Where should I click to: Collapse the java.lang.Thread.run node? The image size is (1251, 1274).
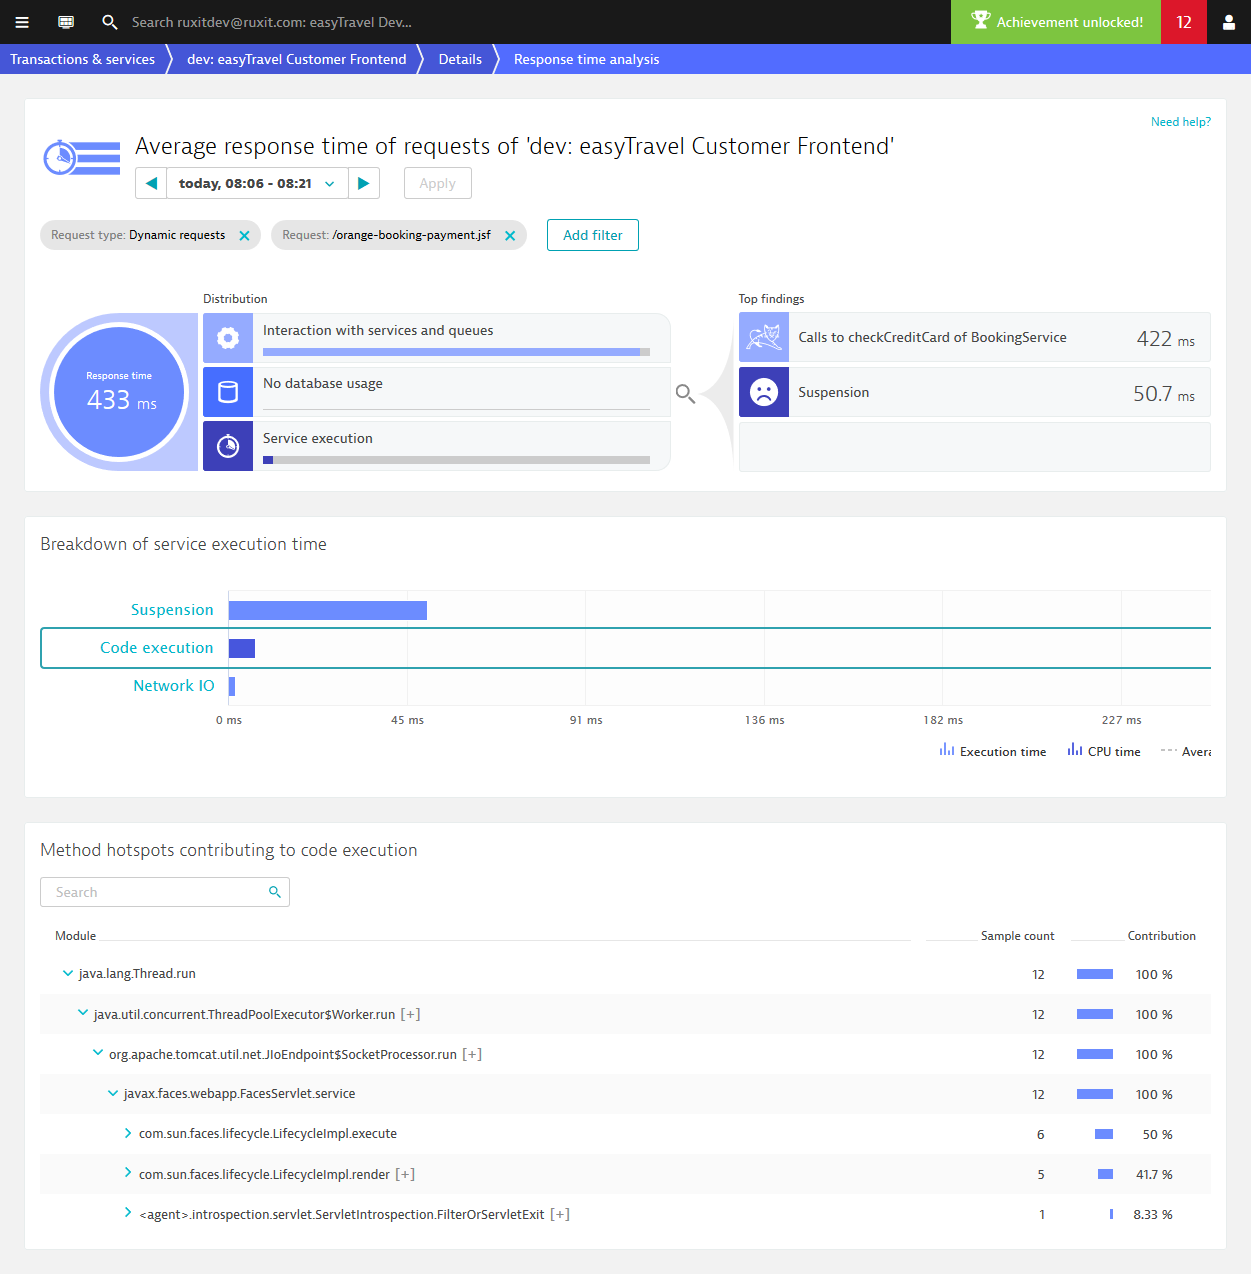[x=68, y=973]
